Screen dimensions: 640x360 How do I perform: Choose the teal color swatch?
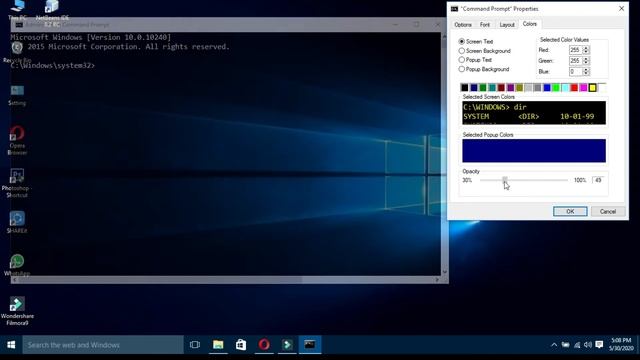[492, 87]
